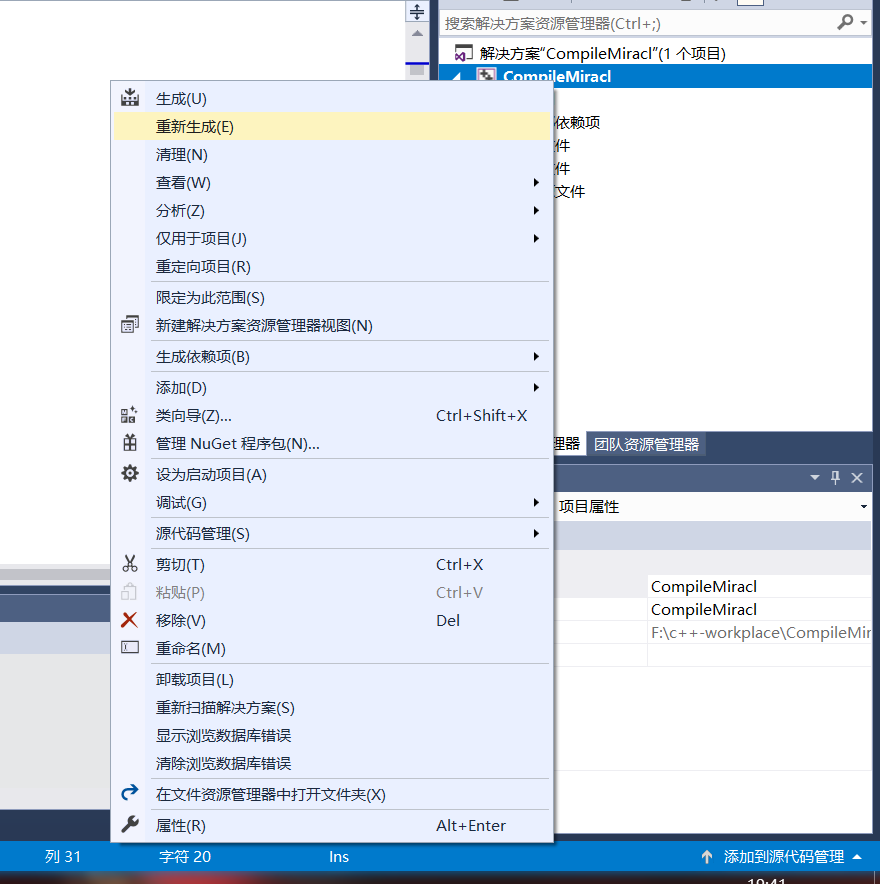
Task: Select 设为启动项目(A)
Action: pos(331,475)
